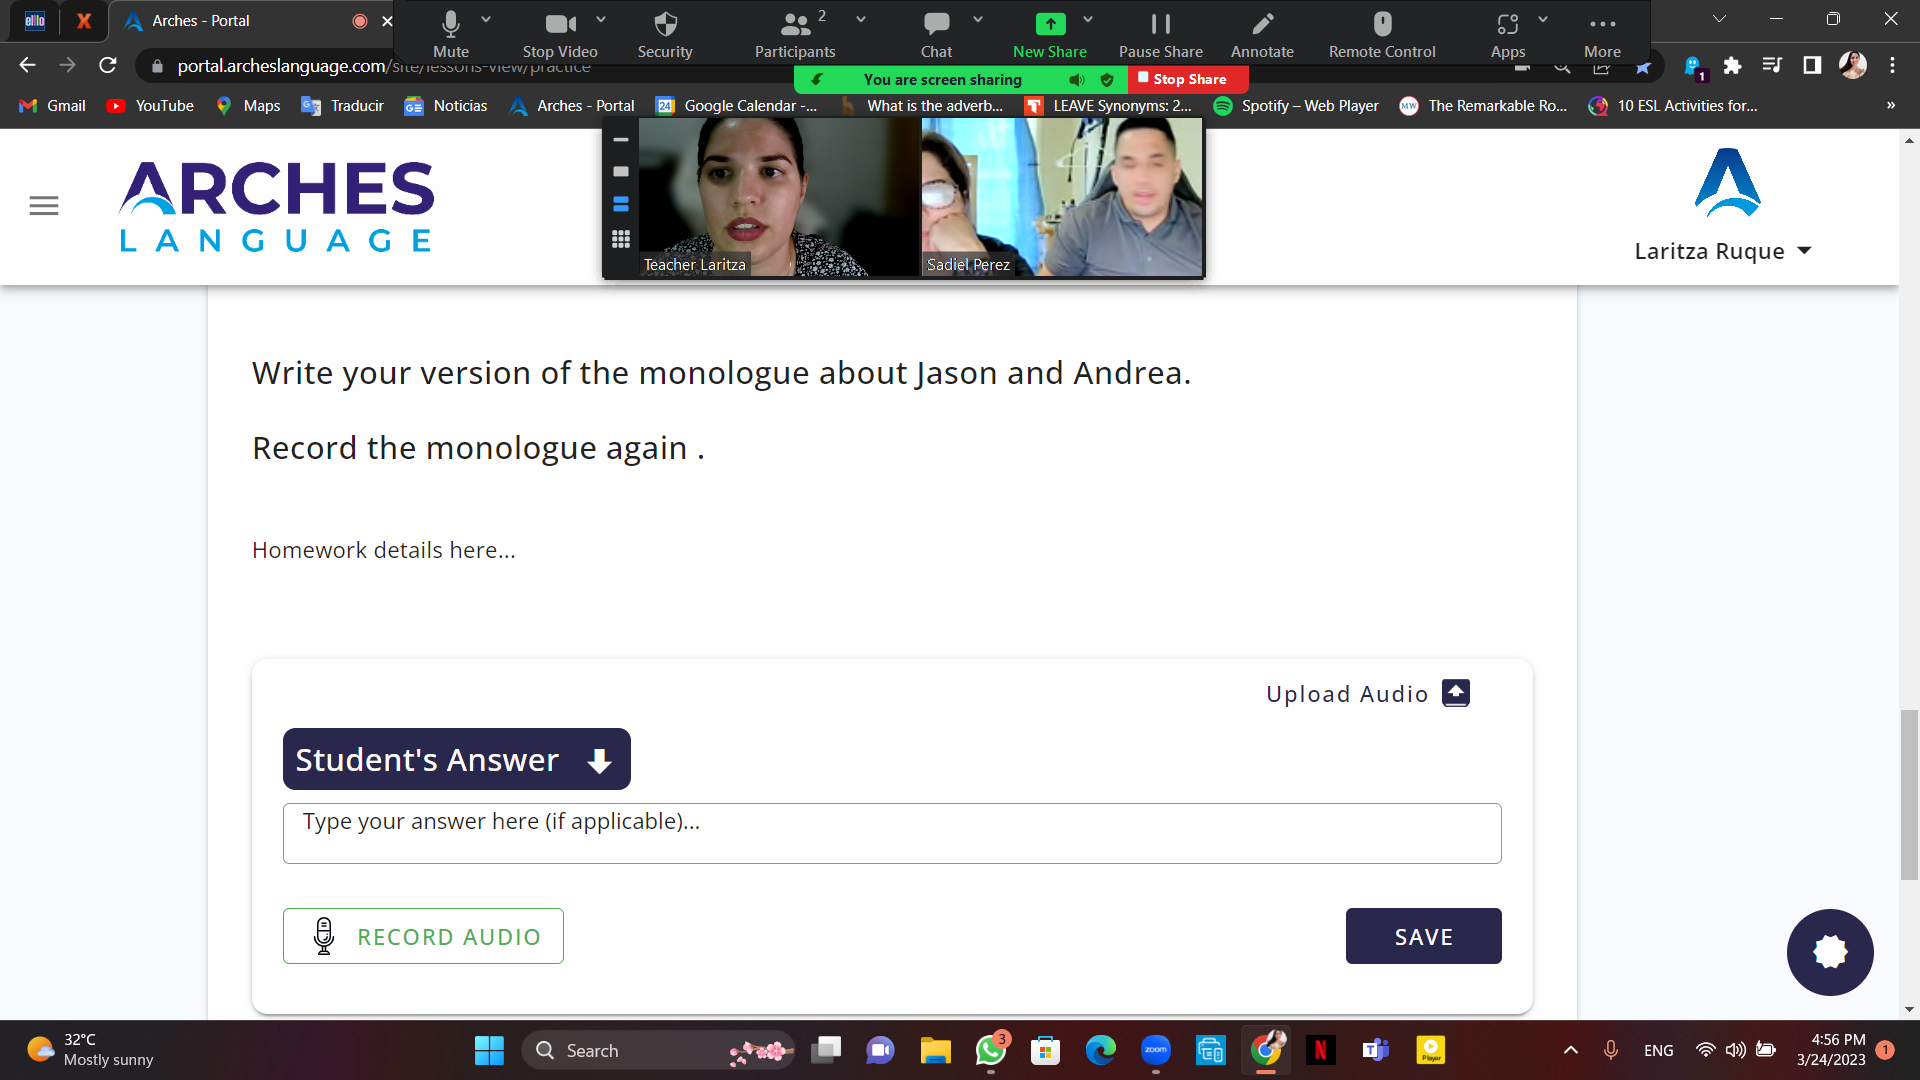Image resolution: width=1920 pixels, height=1080 pixels.
Task: Start a New Share
Action: [1050, 34]
